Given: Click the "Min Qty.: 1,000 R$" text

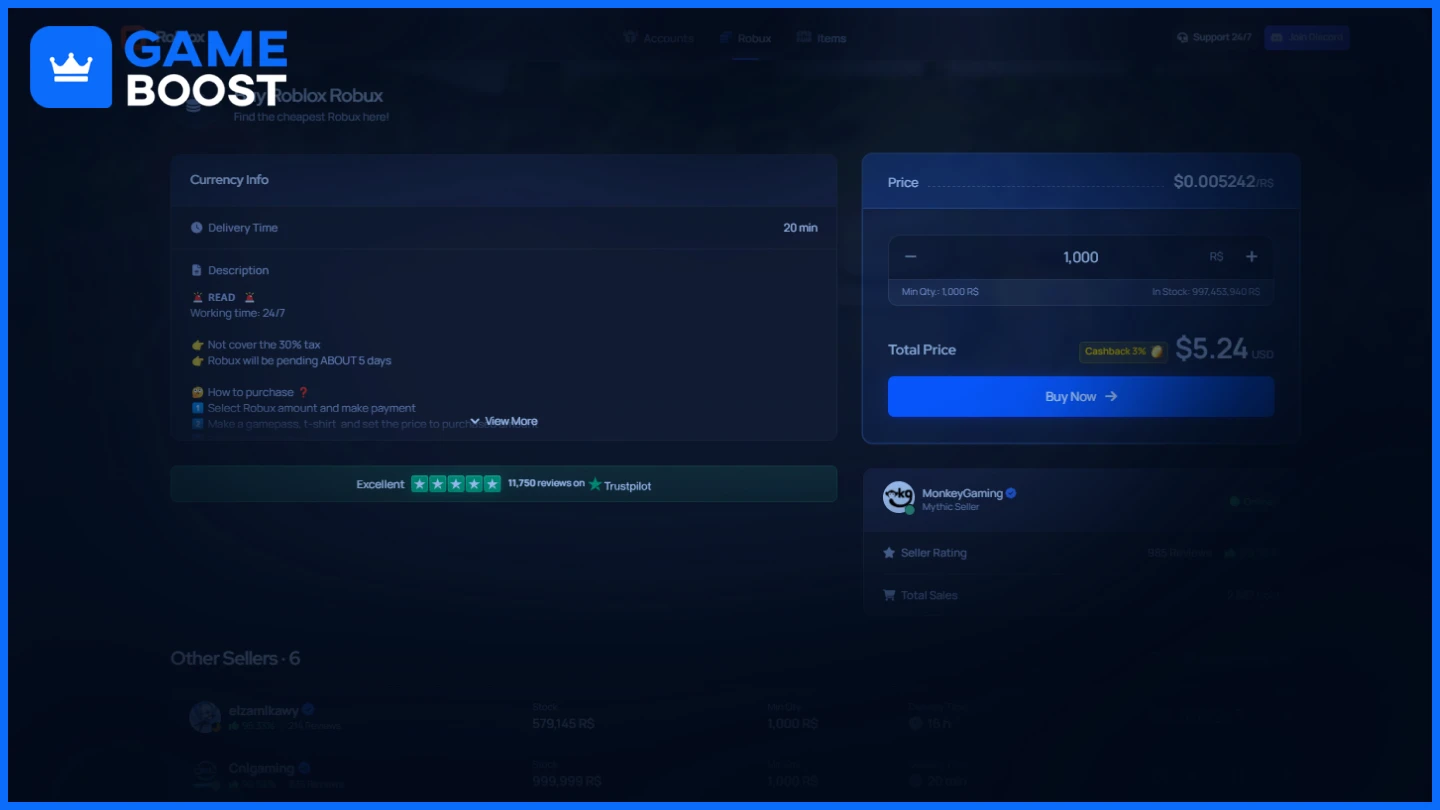Looking at the screenshot, I should click(940, 292).
